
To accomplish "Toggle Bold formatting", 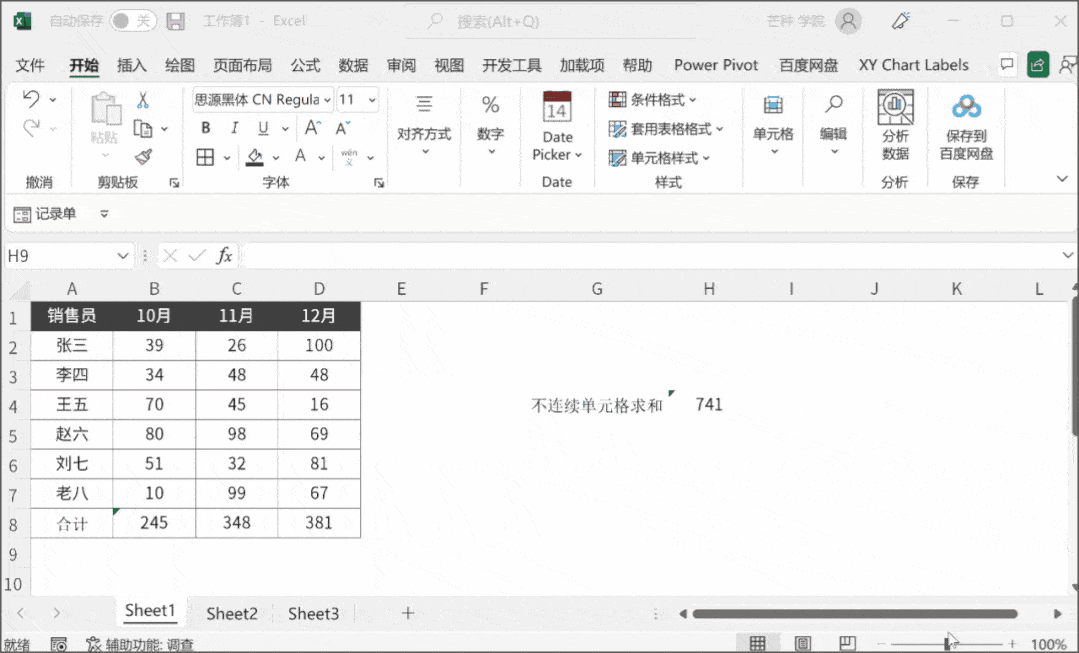I will pos(205,128).
